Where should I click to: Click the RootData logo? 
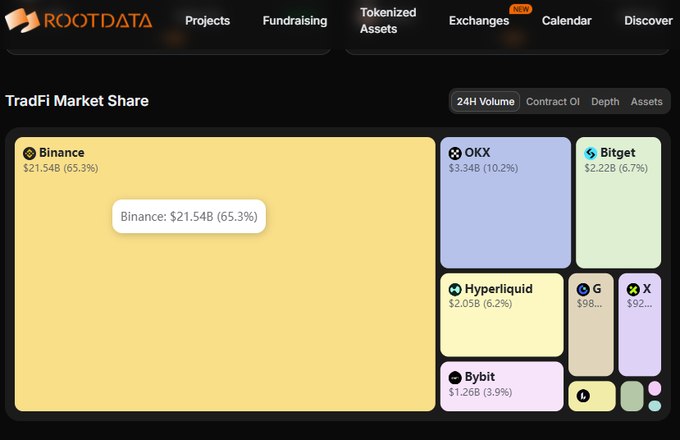[x=78, y=20]
